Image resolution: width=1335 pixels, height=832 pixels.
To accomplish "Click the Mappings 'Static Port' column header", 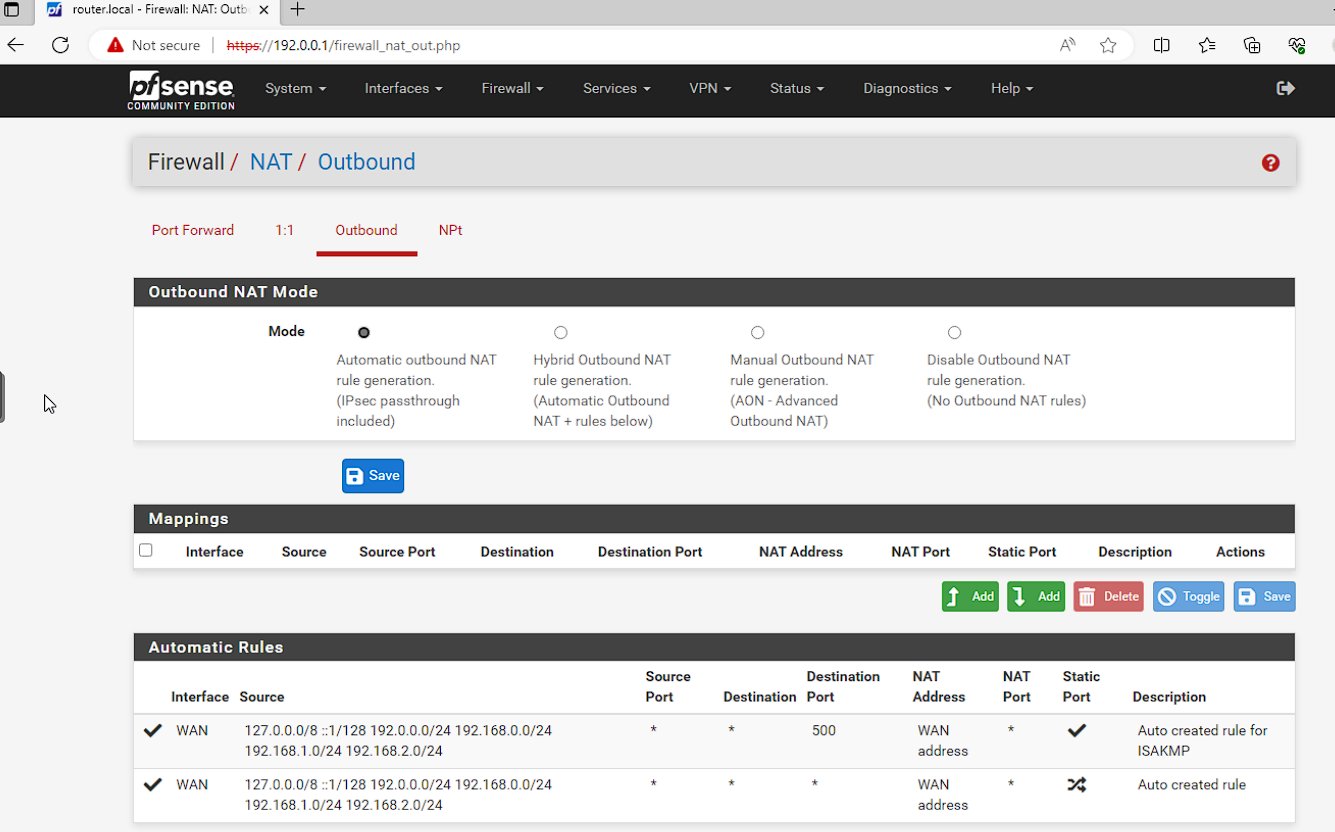I will (x=1022, y=552).
